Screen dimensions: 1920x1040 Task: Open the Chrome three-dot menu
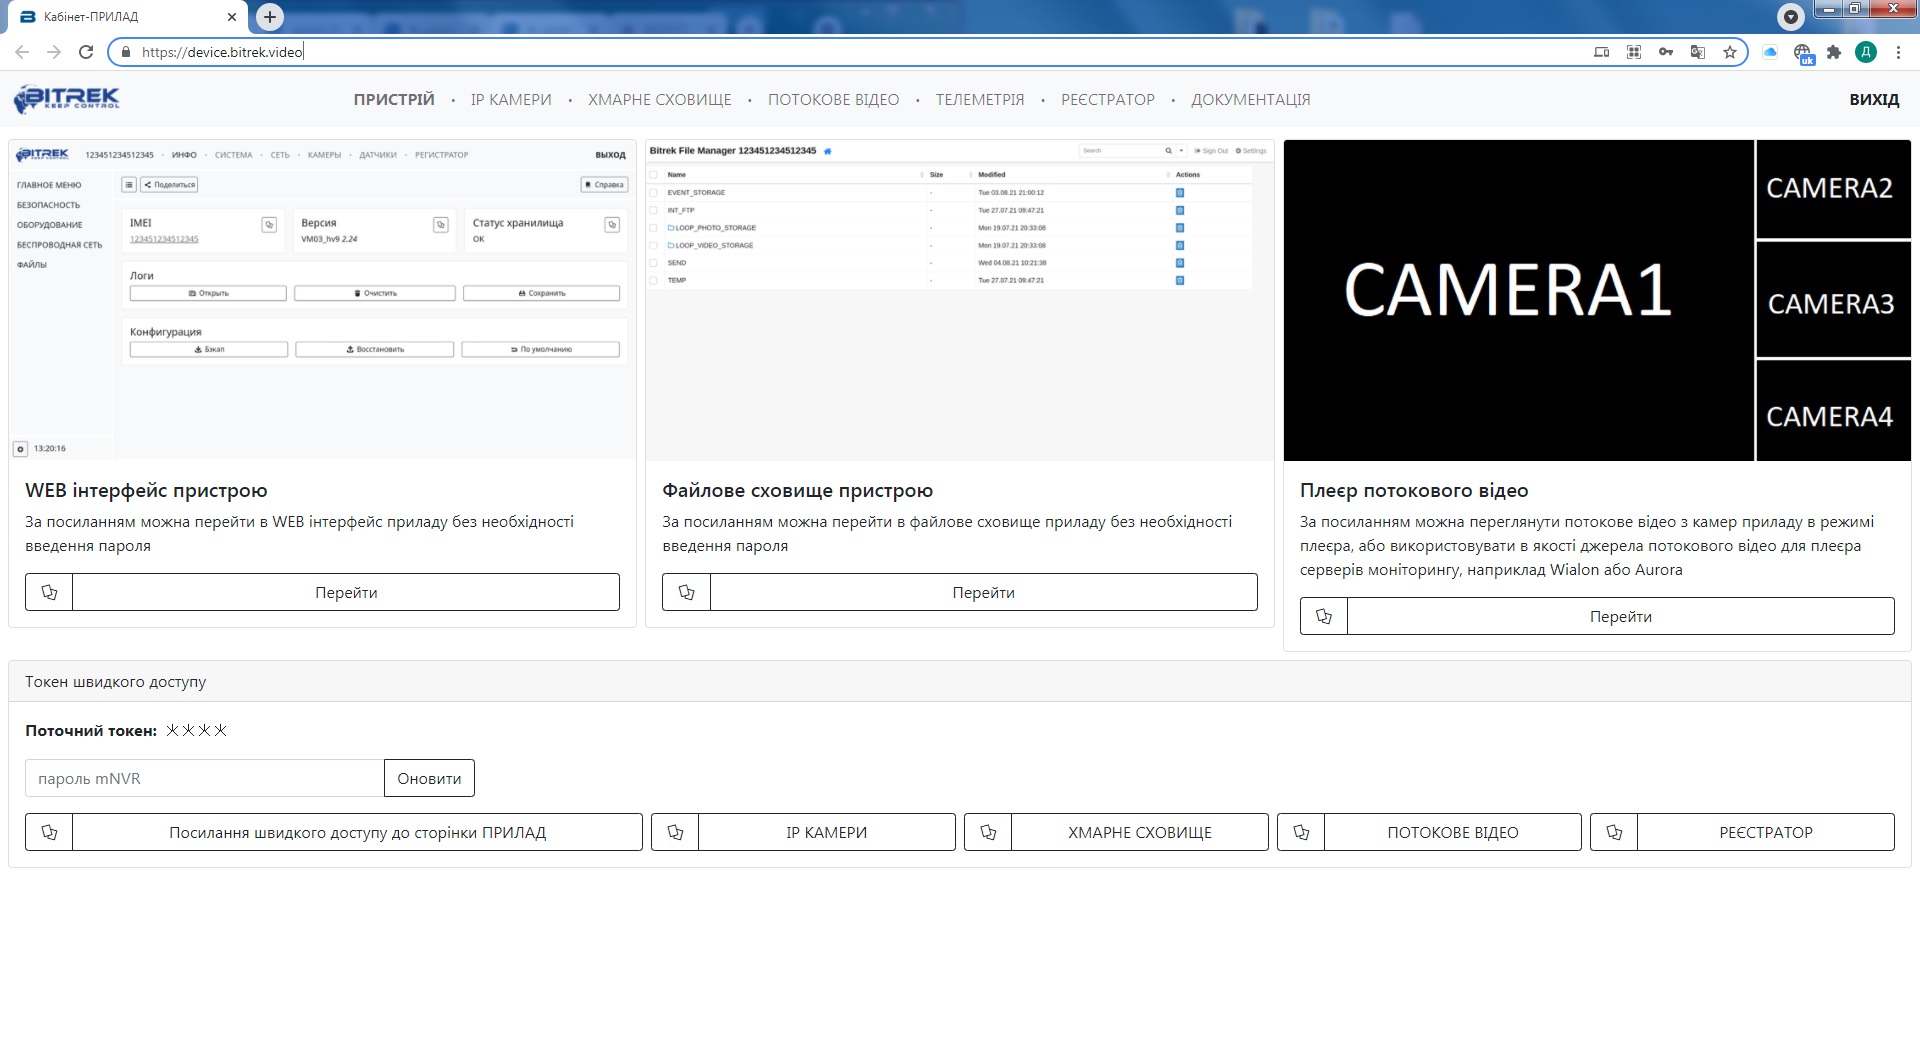(x=1898, y=52)
